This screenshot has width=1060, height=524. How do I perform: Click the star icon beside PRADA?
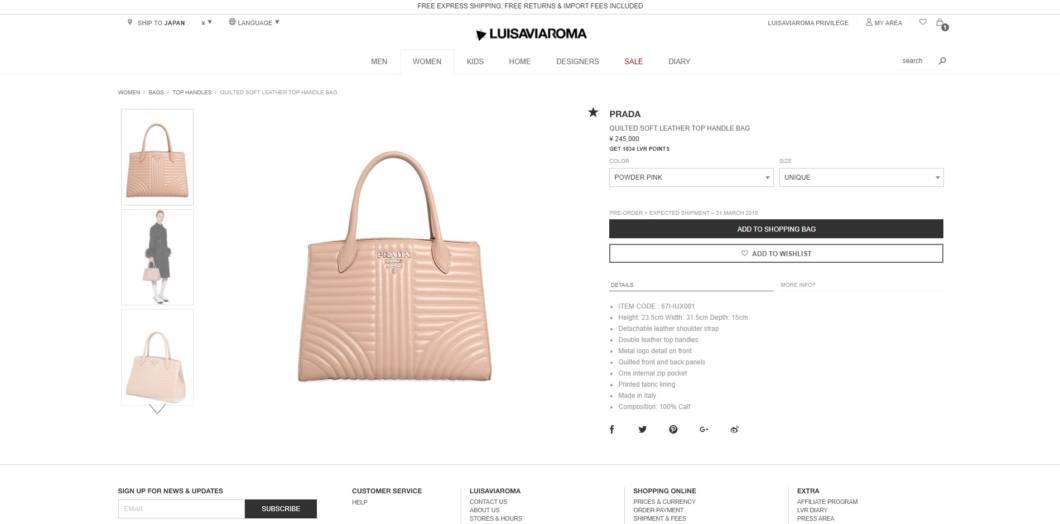(x=593, y=112)
